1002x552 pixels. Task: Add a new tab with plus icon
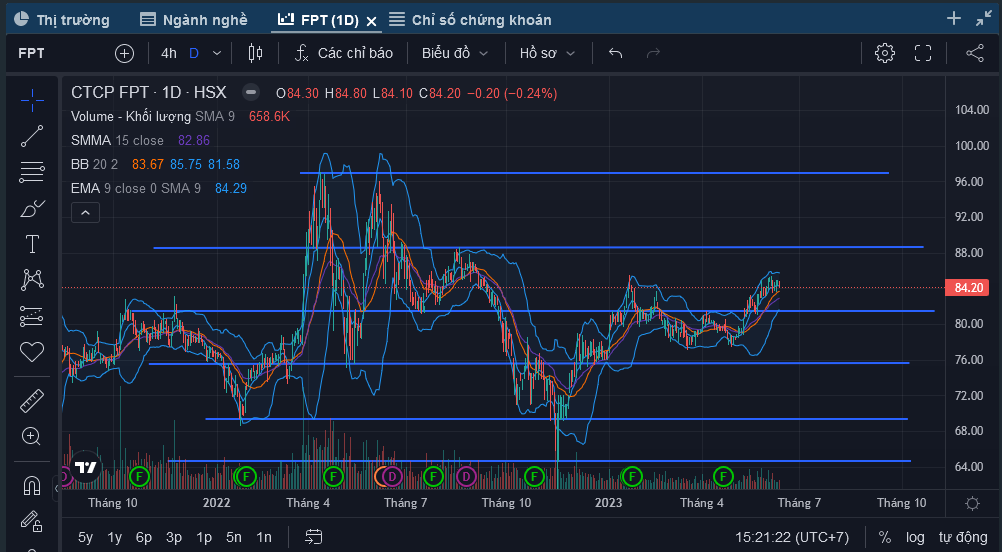(x=954, y=19)
